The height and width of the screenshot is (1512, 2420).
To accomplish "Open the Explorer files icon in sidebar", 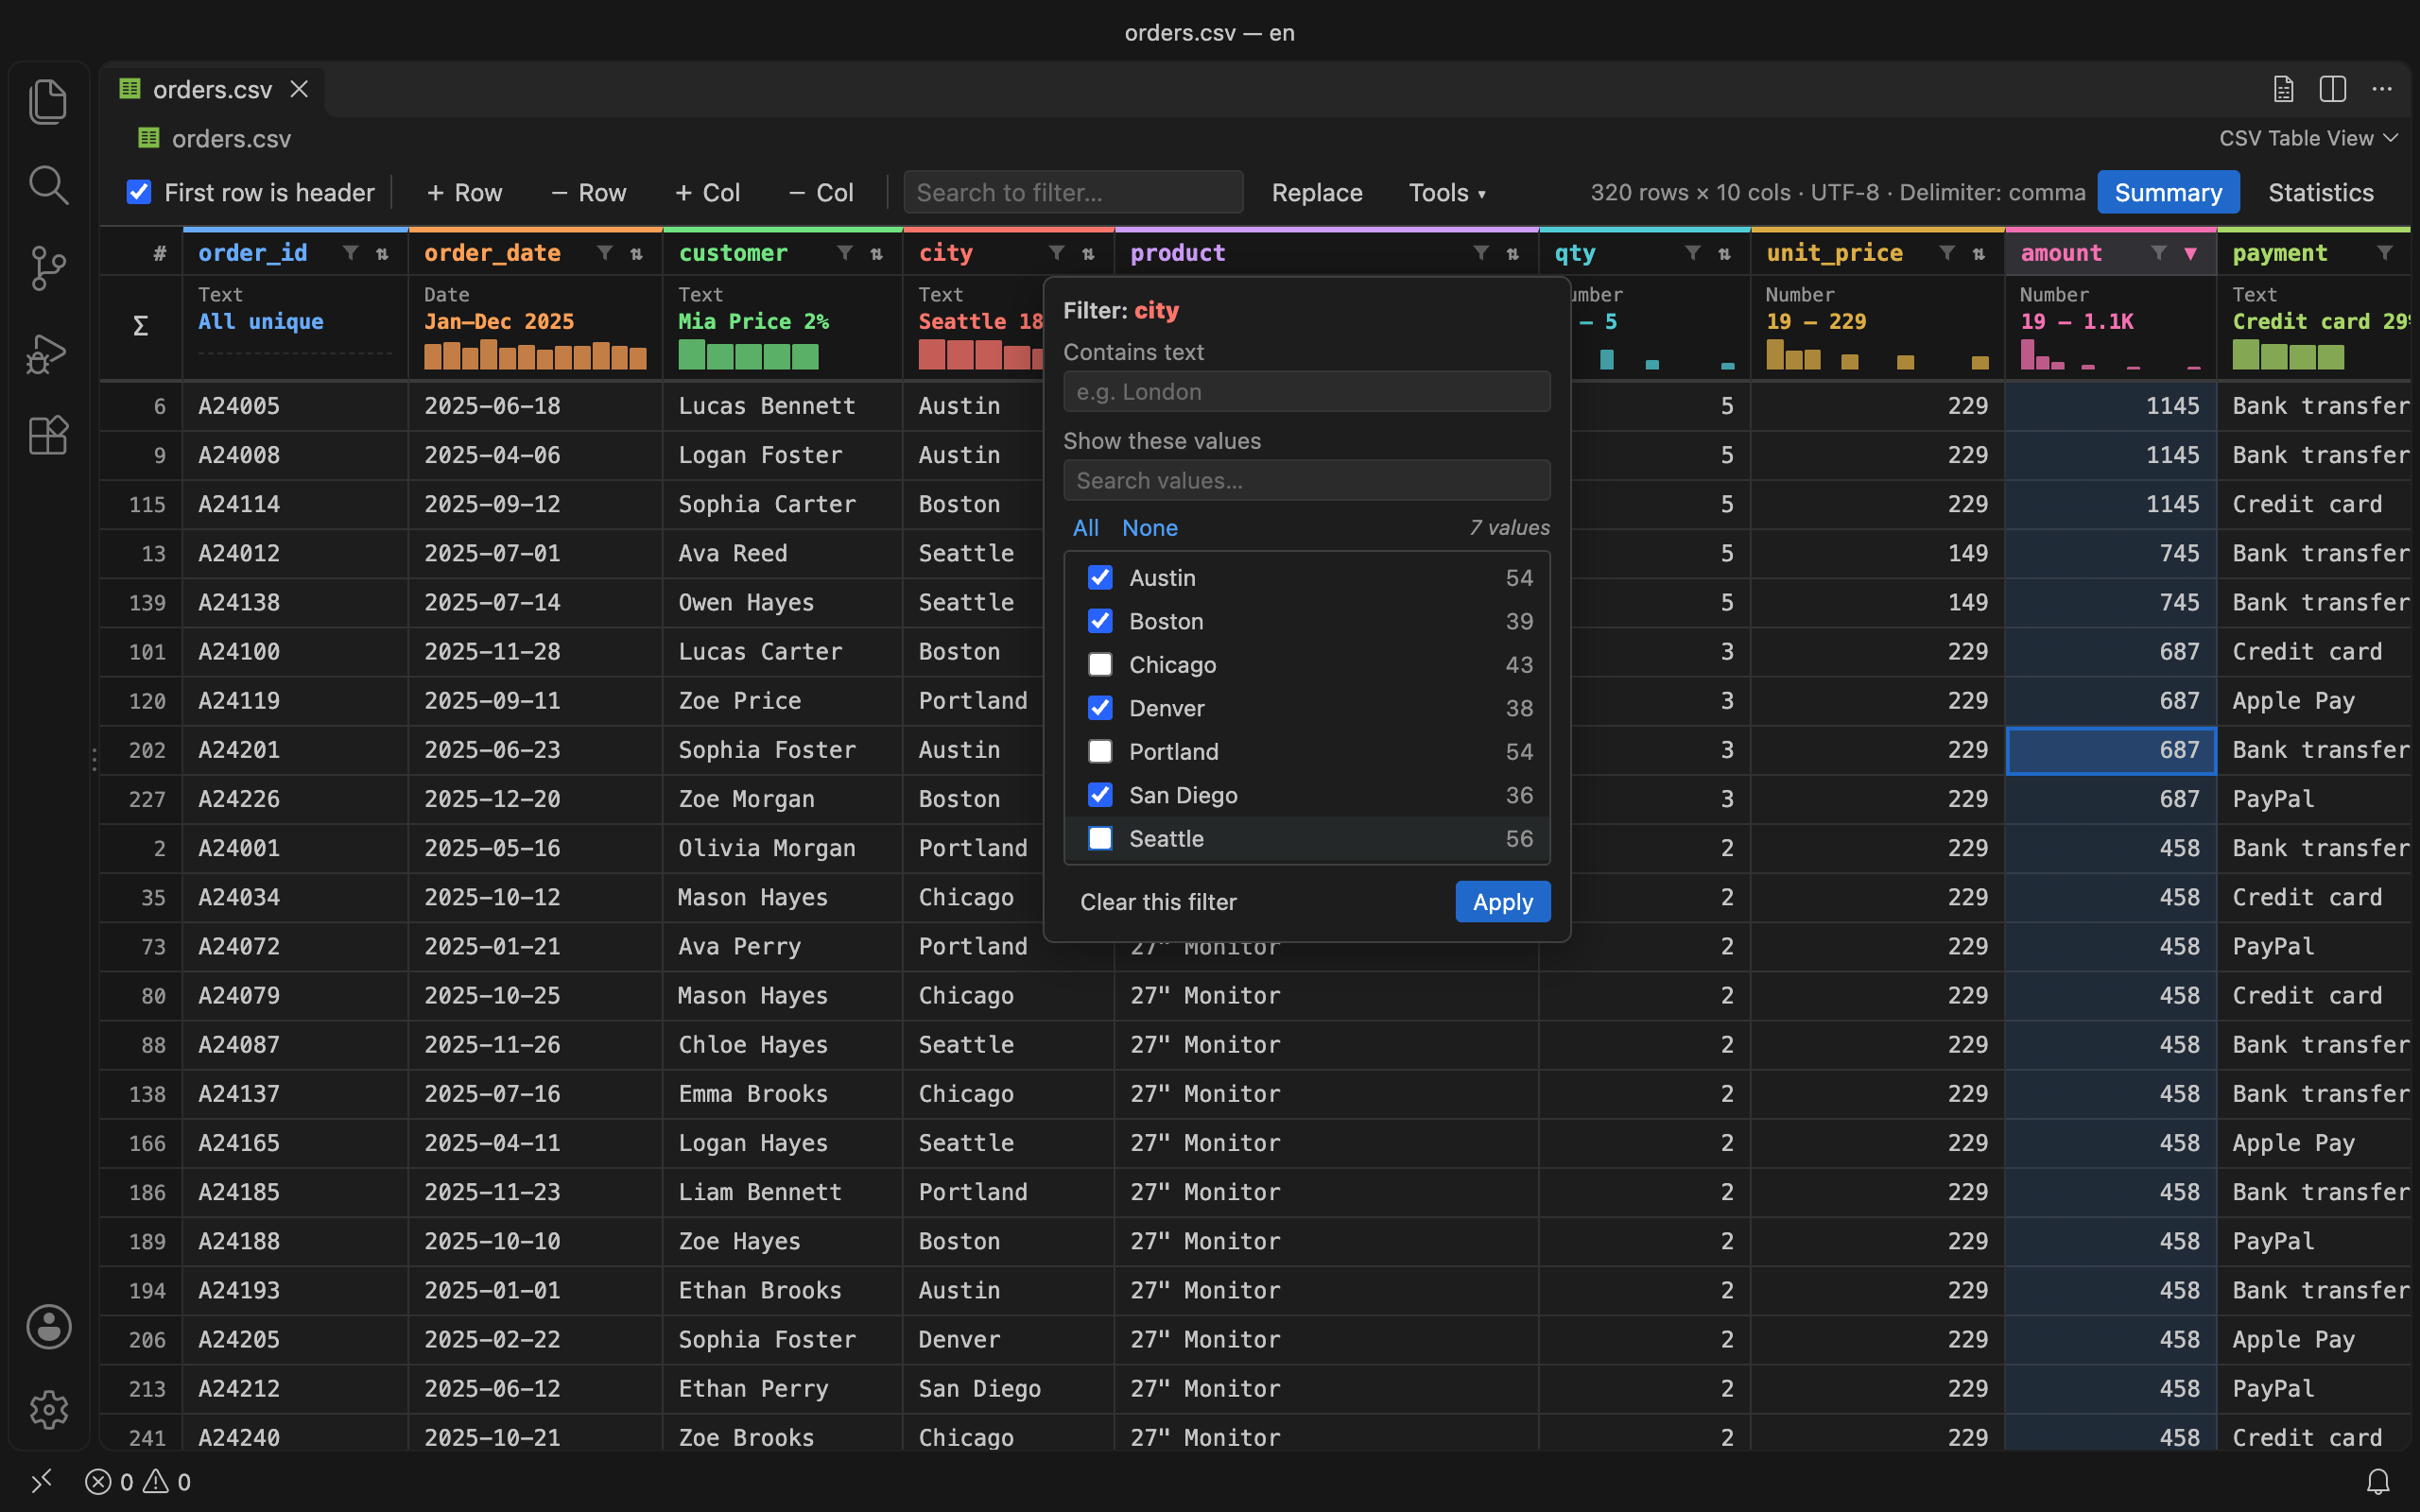I will point(48,102).
